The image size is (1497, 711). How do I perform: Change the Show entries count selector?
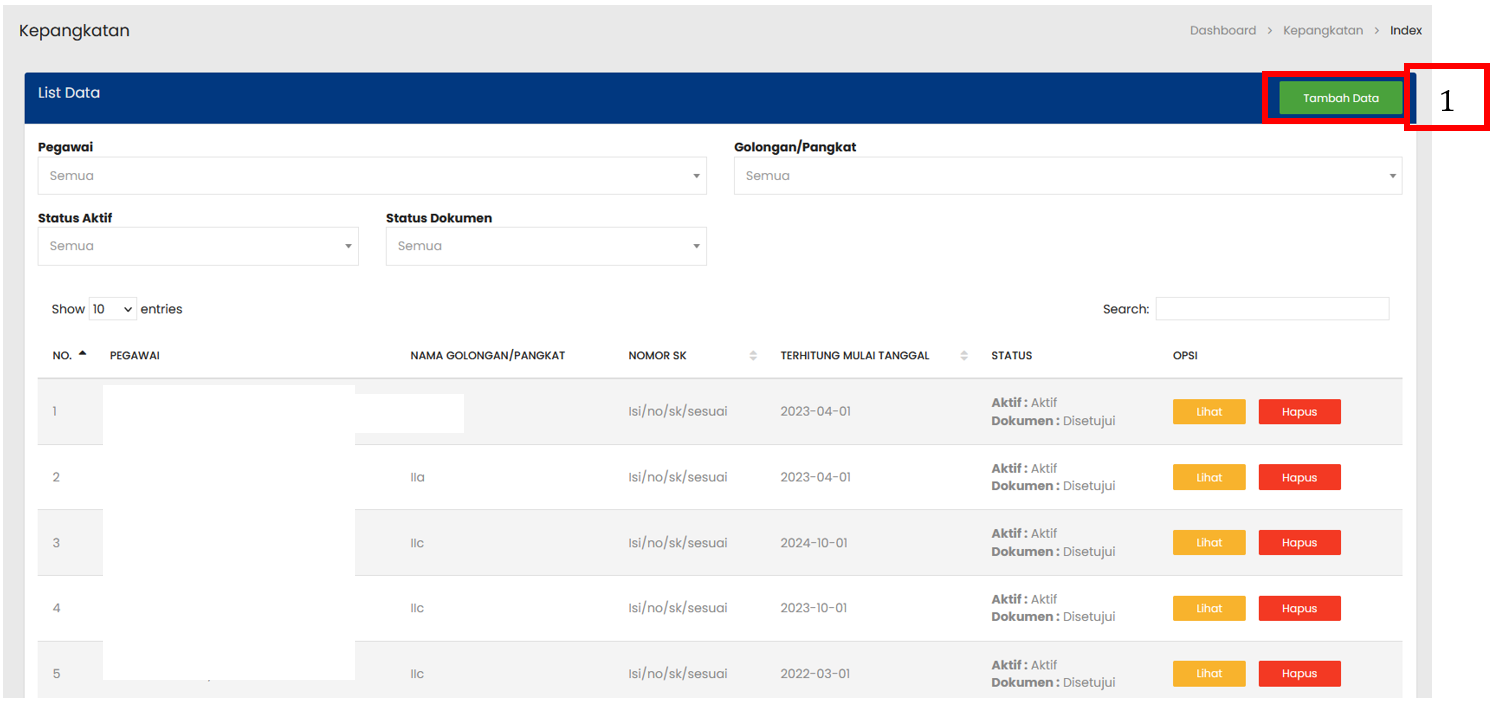[112, 309]
